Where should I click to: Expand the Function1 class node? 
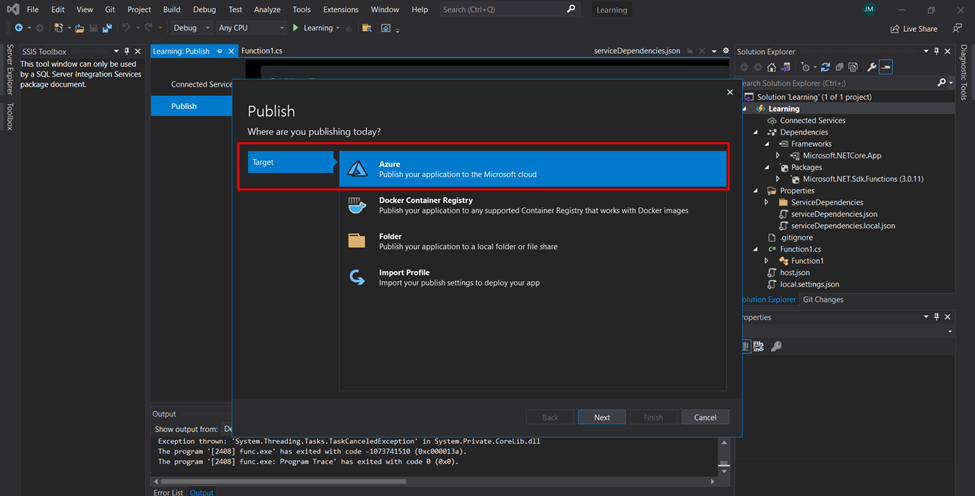(x=767, y=261)
